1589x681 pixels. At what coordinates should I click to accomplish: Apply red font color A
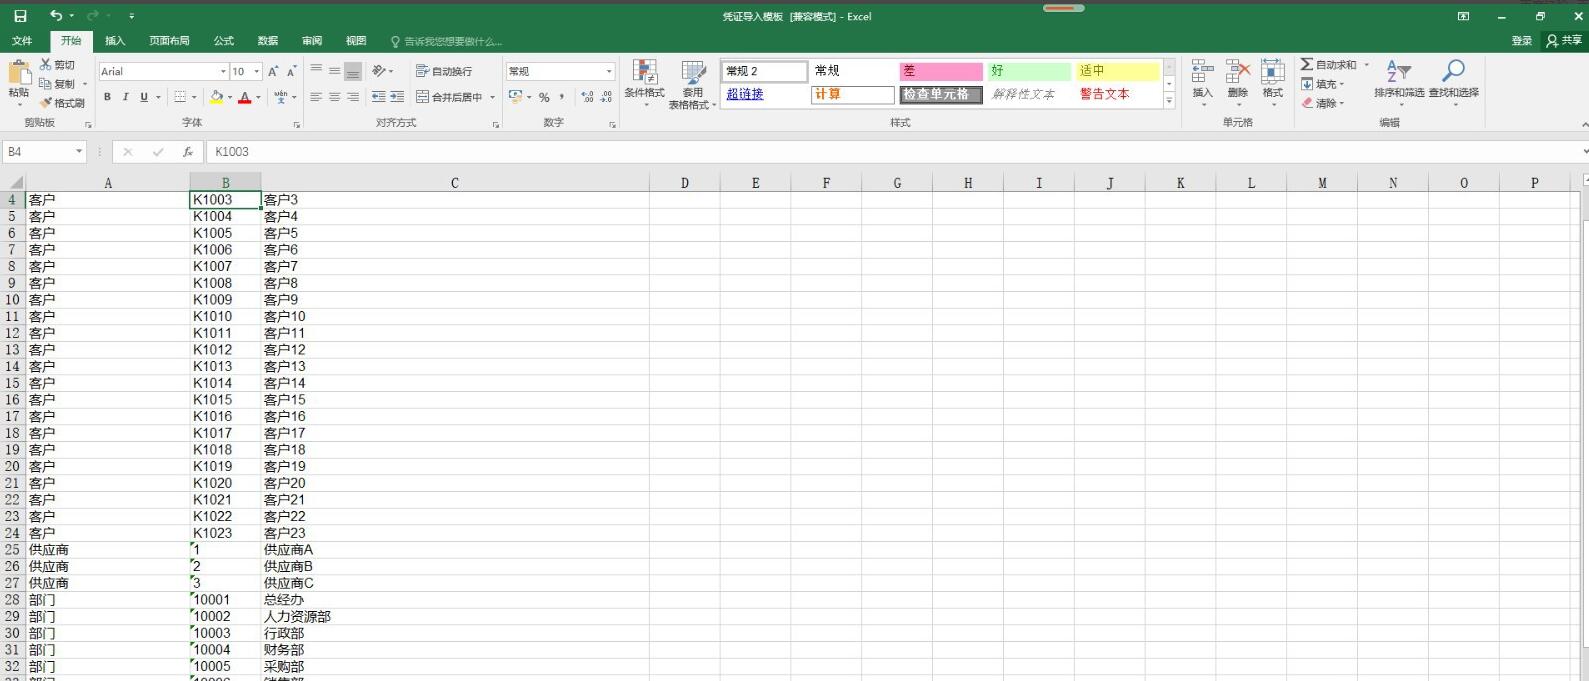pyautogui.click(x=245, y=97)
